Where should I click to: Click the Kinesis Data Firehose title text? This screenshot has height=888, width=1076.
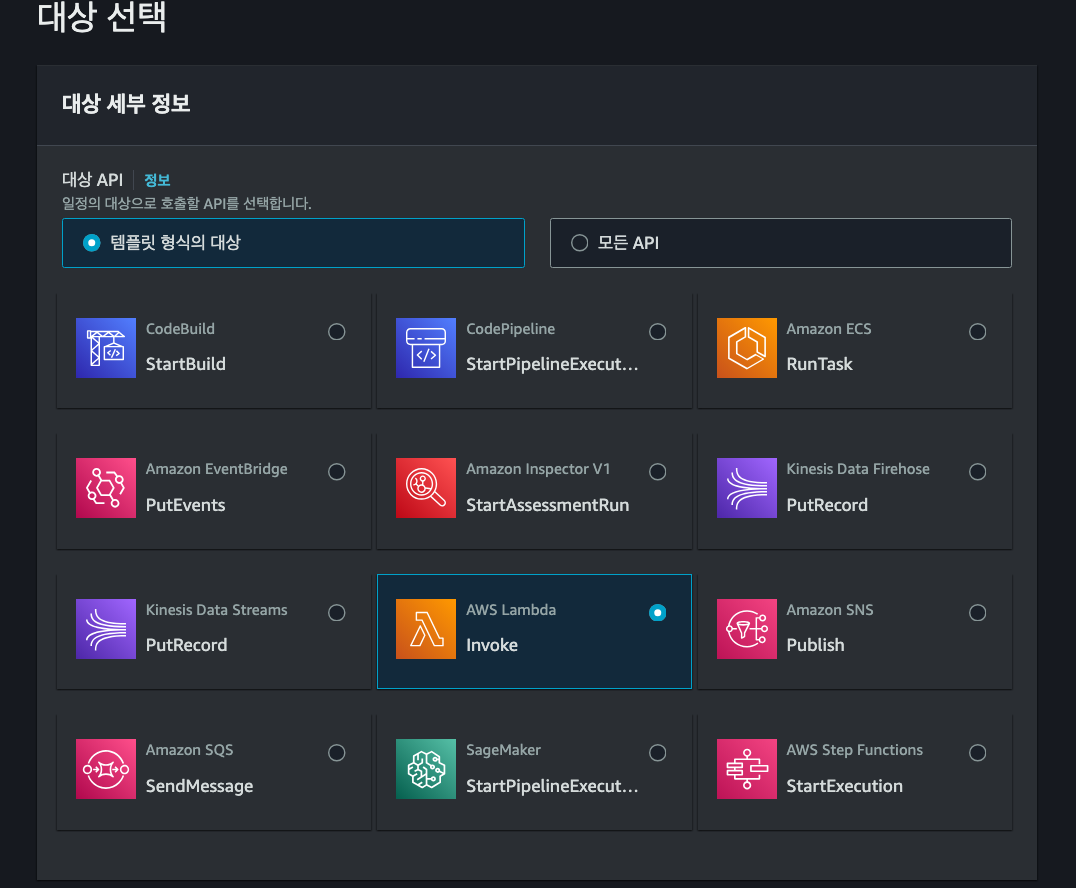point(858,469)
